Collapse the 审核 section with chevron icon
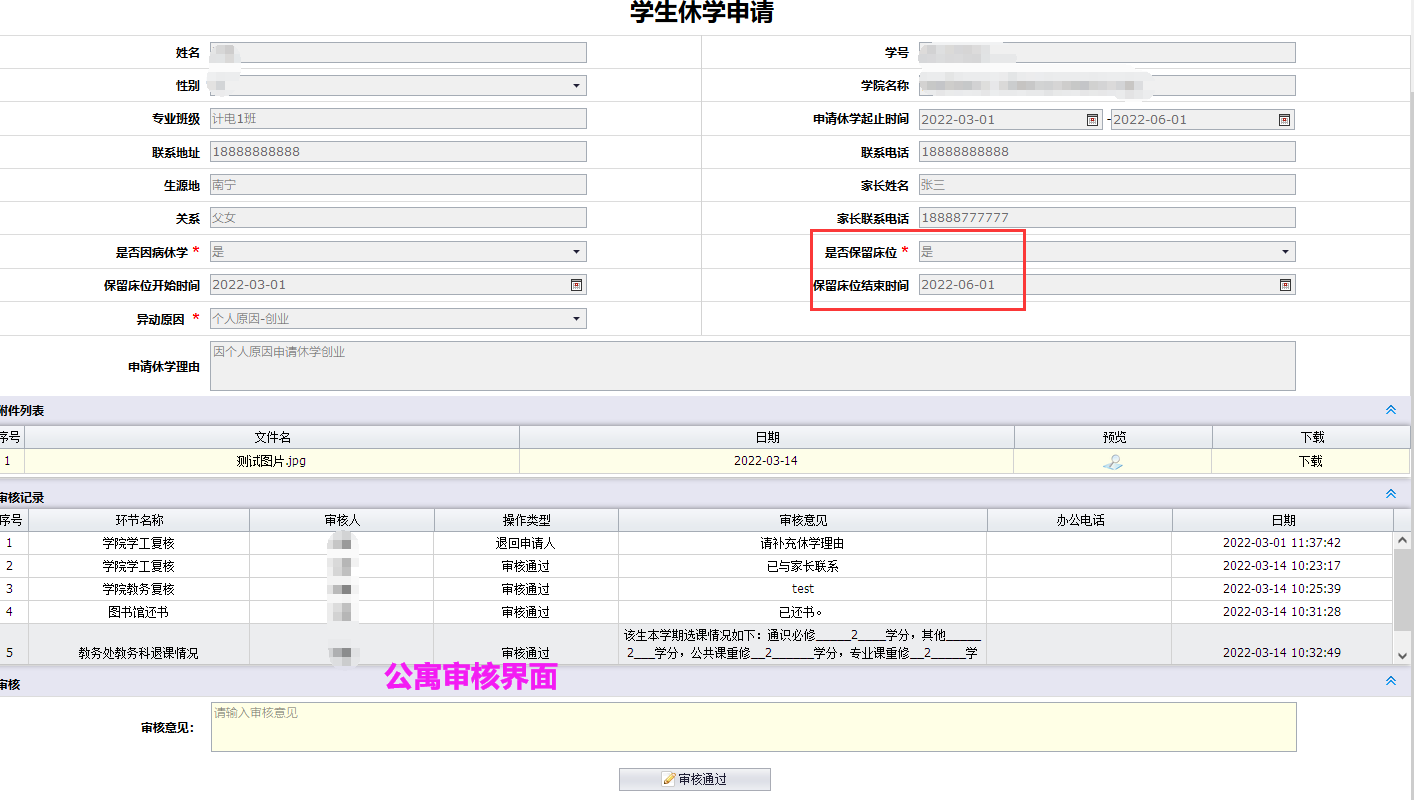The image size is (1414, 800). [1390, 681]
